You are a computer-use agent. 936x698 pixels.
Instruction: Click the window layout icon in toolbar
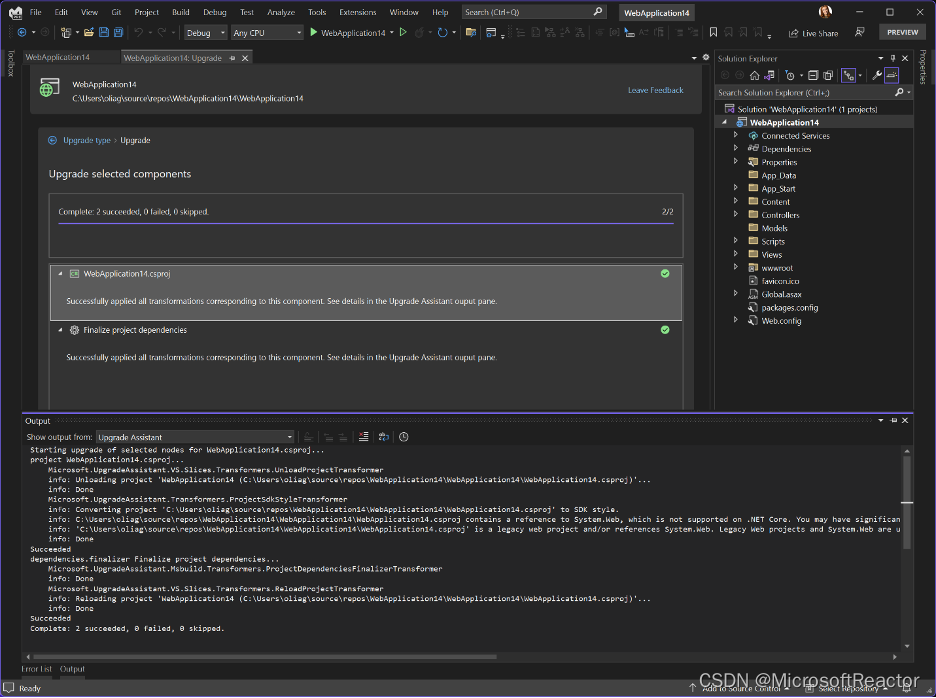click(491, 33)
